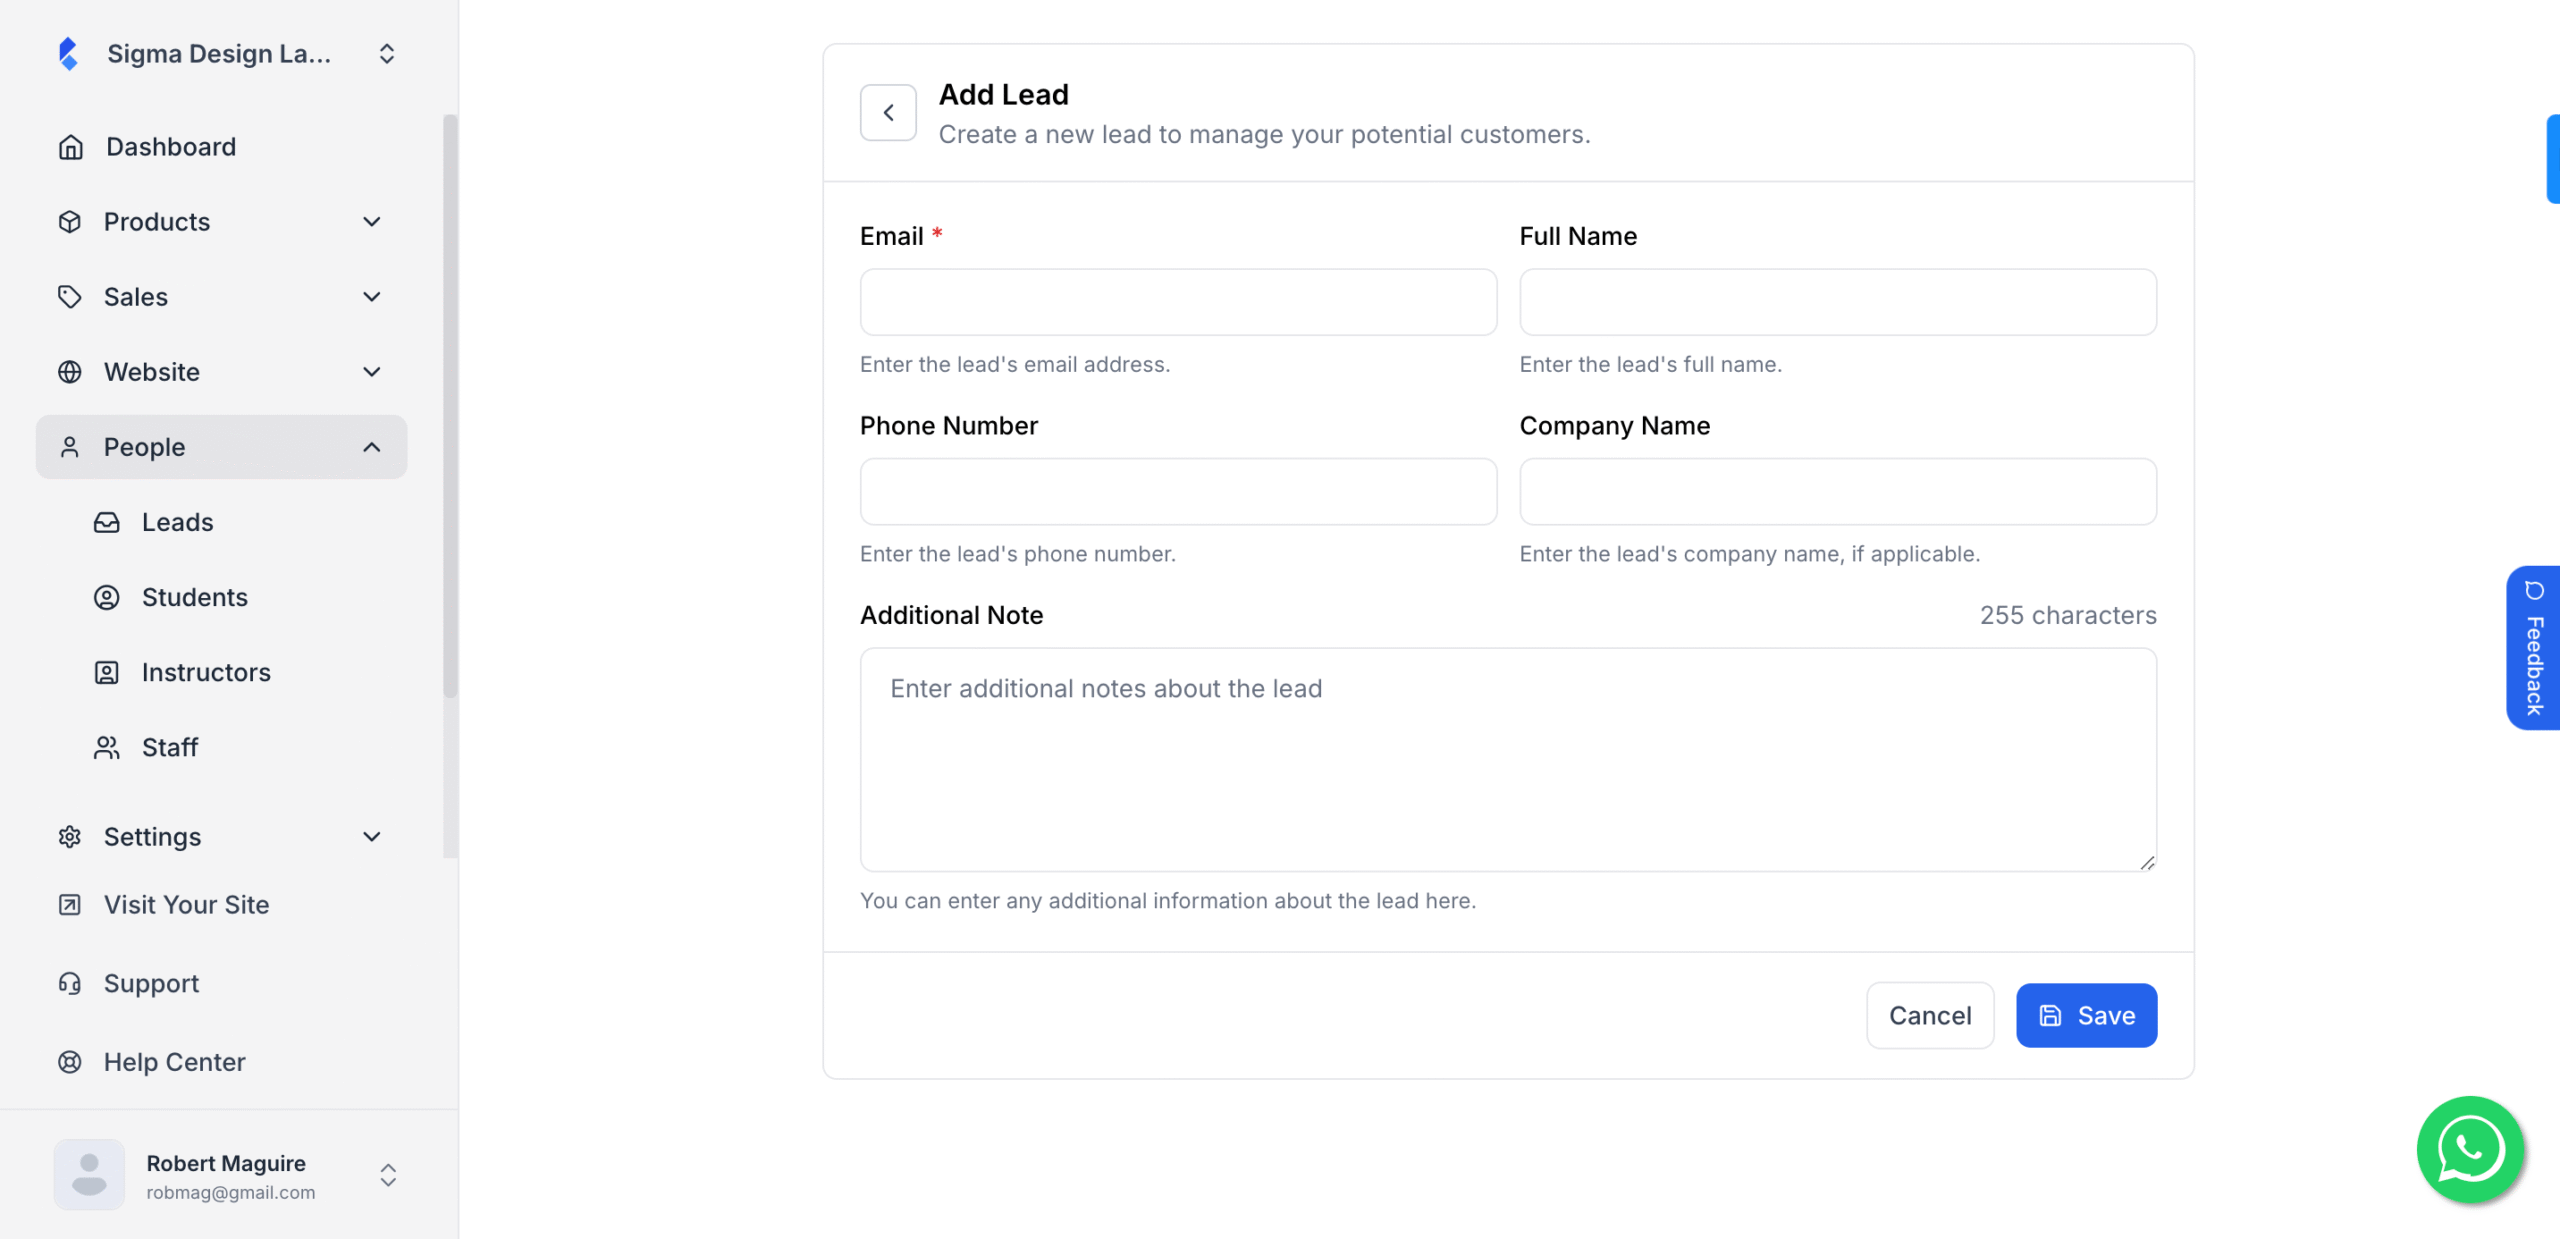This screenshot has height=1239, width=2560.
Task: Click the "255 characters" counter text
Action: click(2068, 616)
